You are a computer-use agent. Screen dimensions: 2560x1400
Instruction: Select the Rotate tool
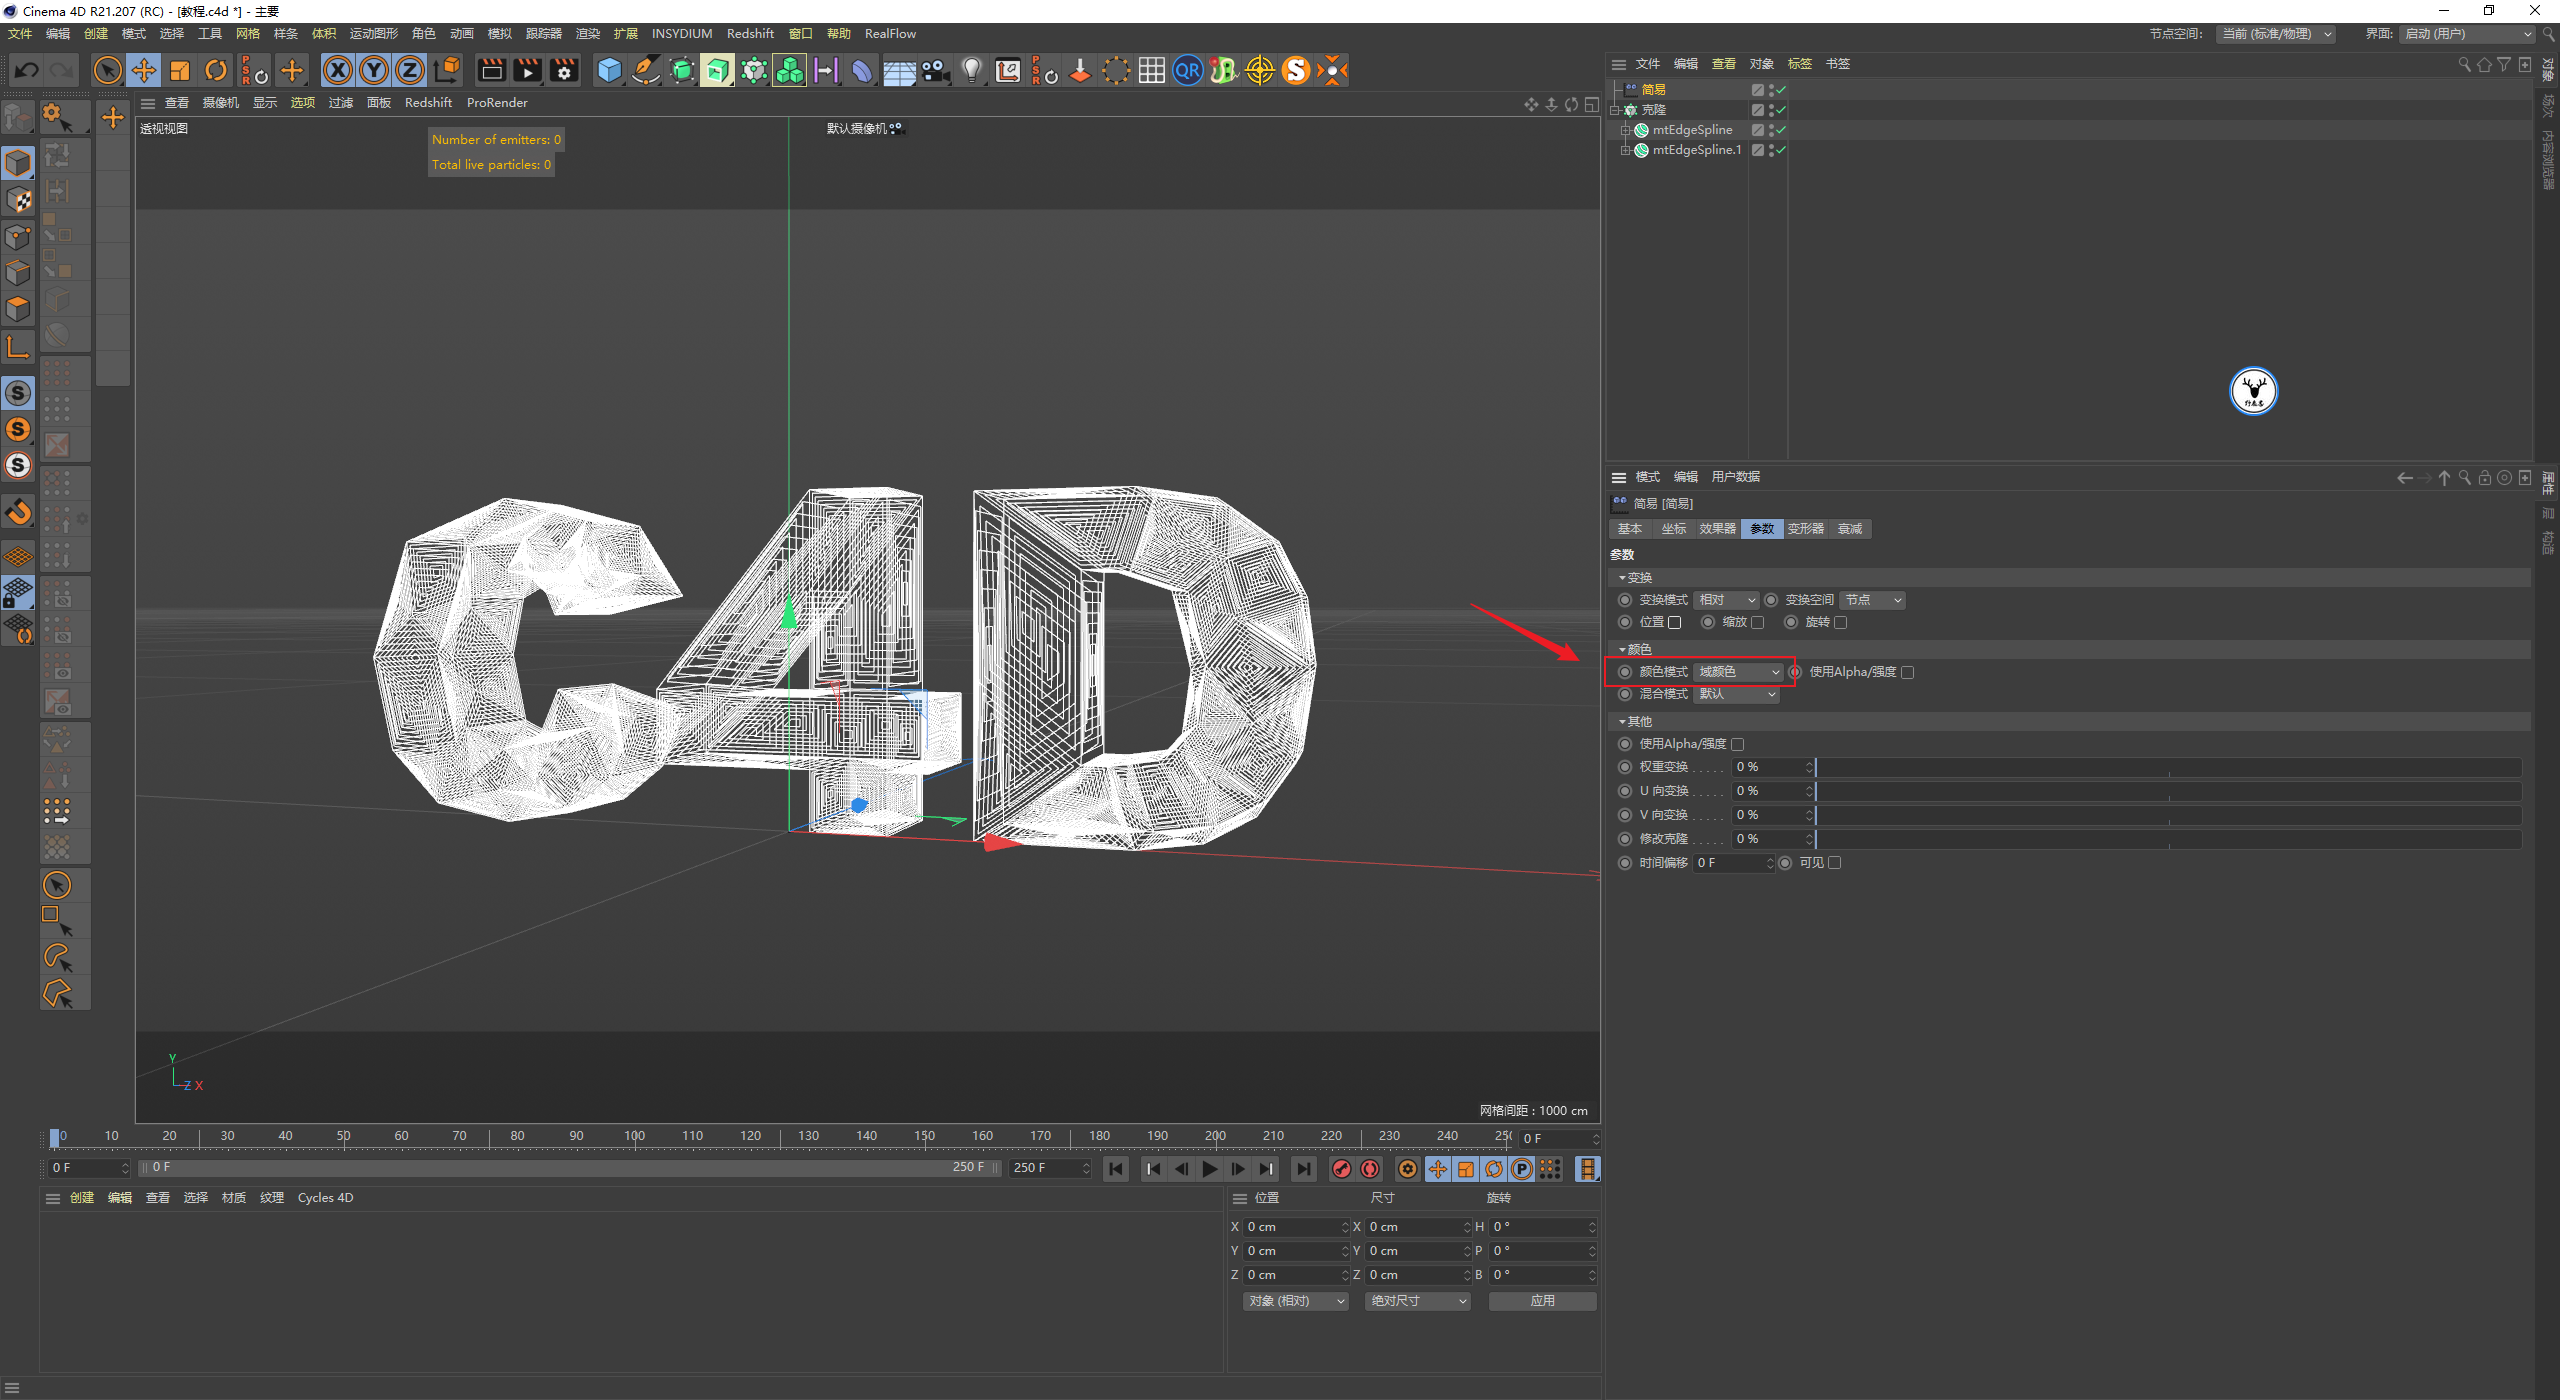pyautogui.click(x=216, y=70)
